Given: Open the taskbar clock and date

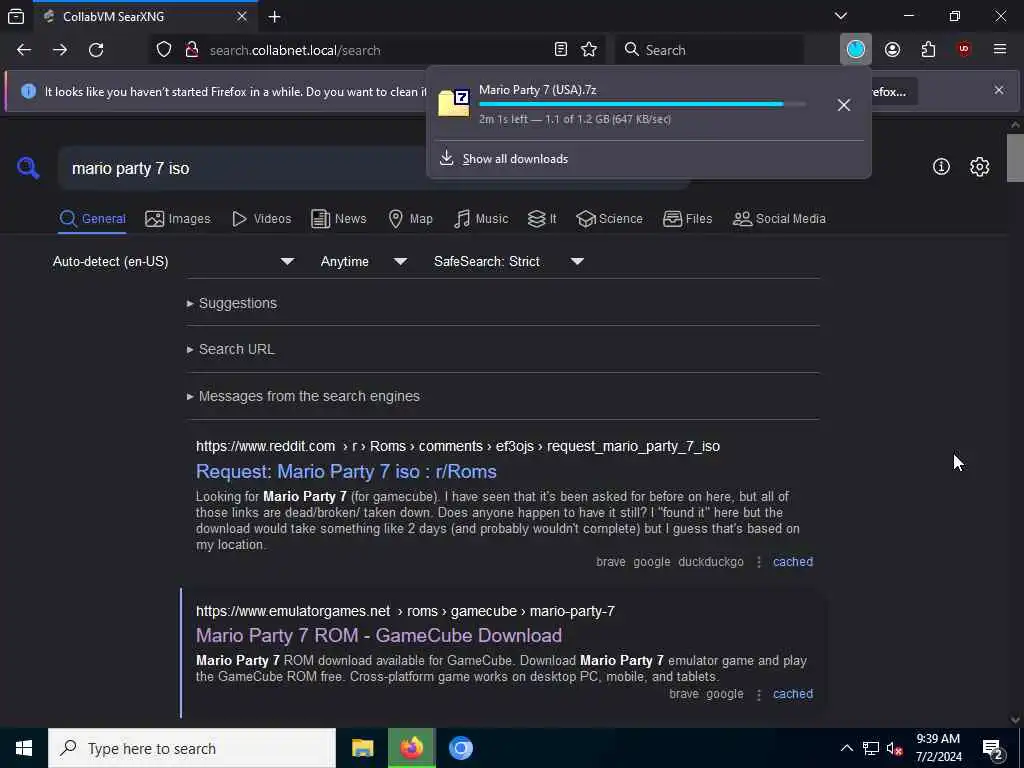Looking at the screenshot, I should click(938, 748).
